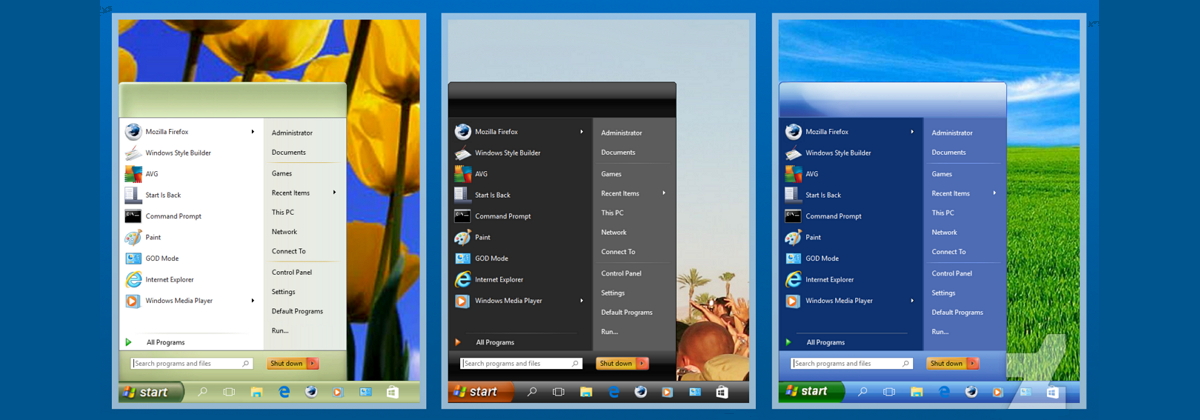
Task: Open Command Prompt icon in blue start menu
Action: click(793, 216)
